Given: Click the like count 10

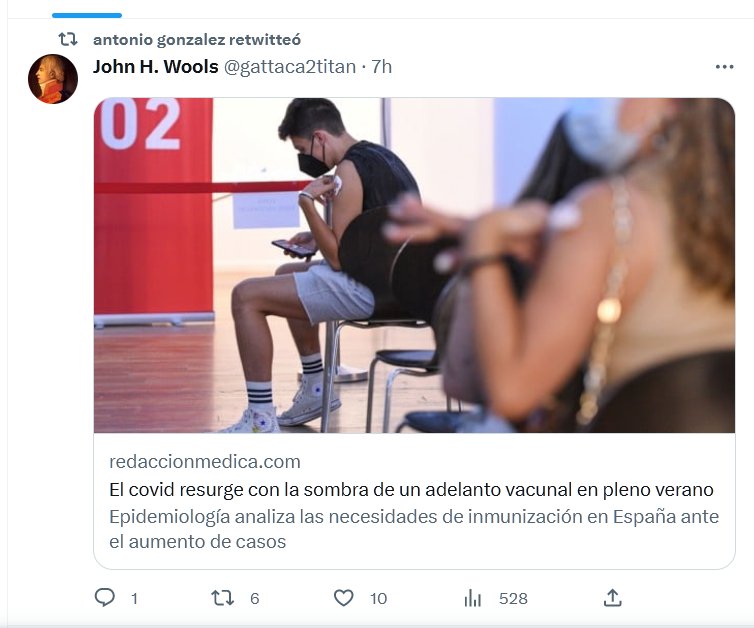Looking at the screenshot, I should (x=378, y=599).
